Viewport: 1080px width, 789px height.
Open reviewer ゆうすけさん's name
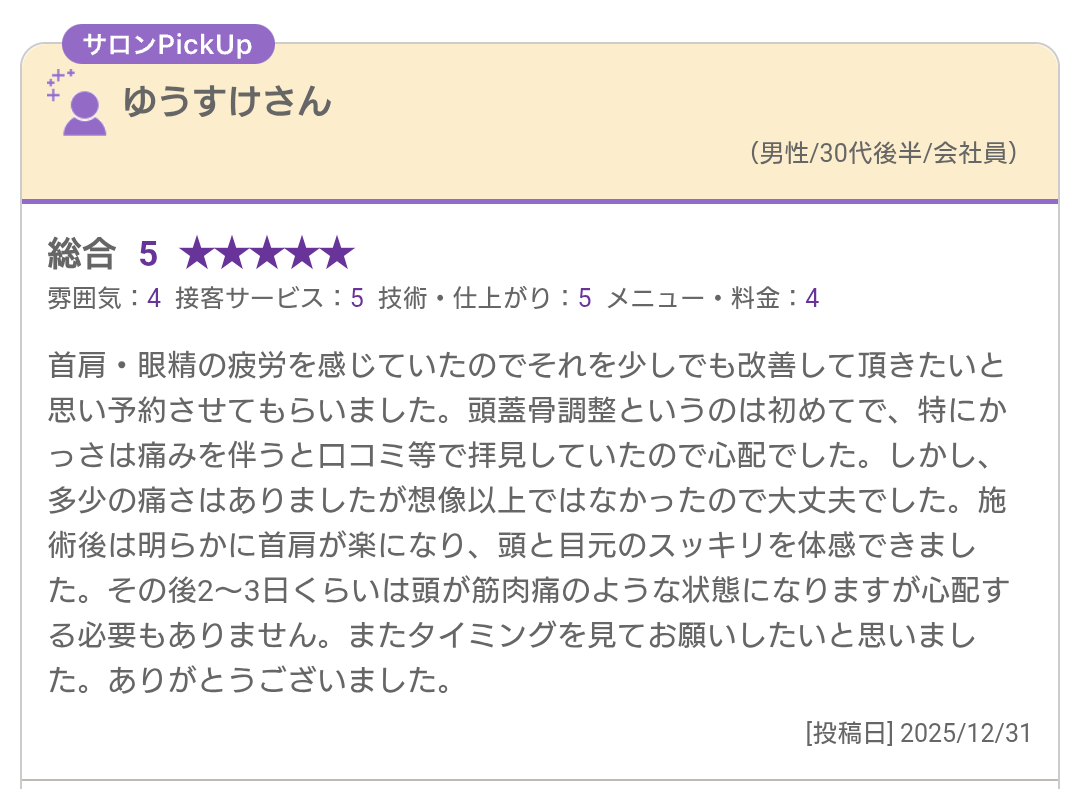pos(227,102)
